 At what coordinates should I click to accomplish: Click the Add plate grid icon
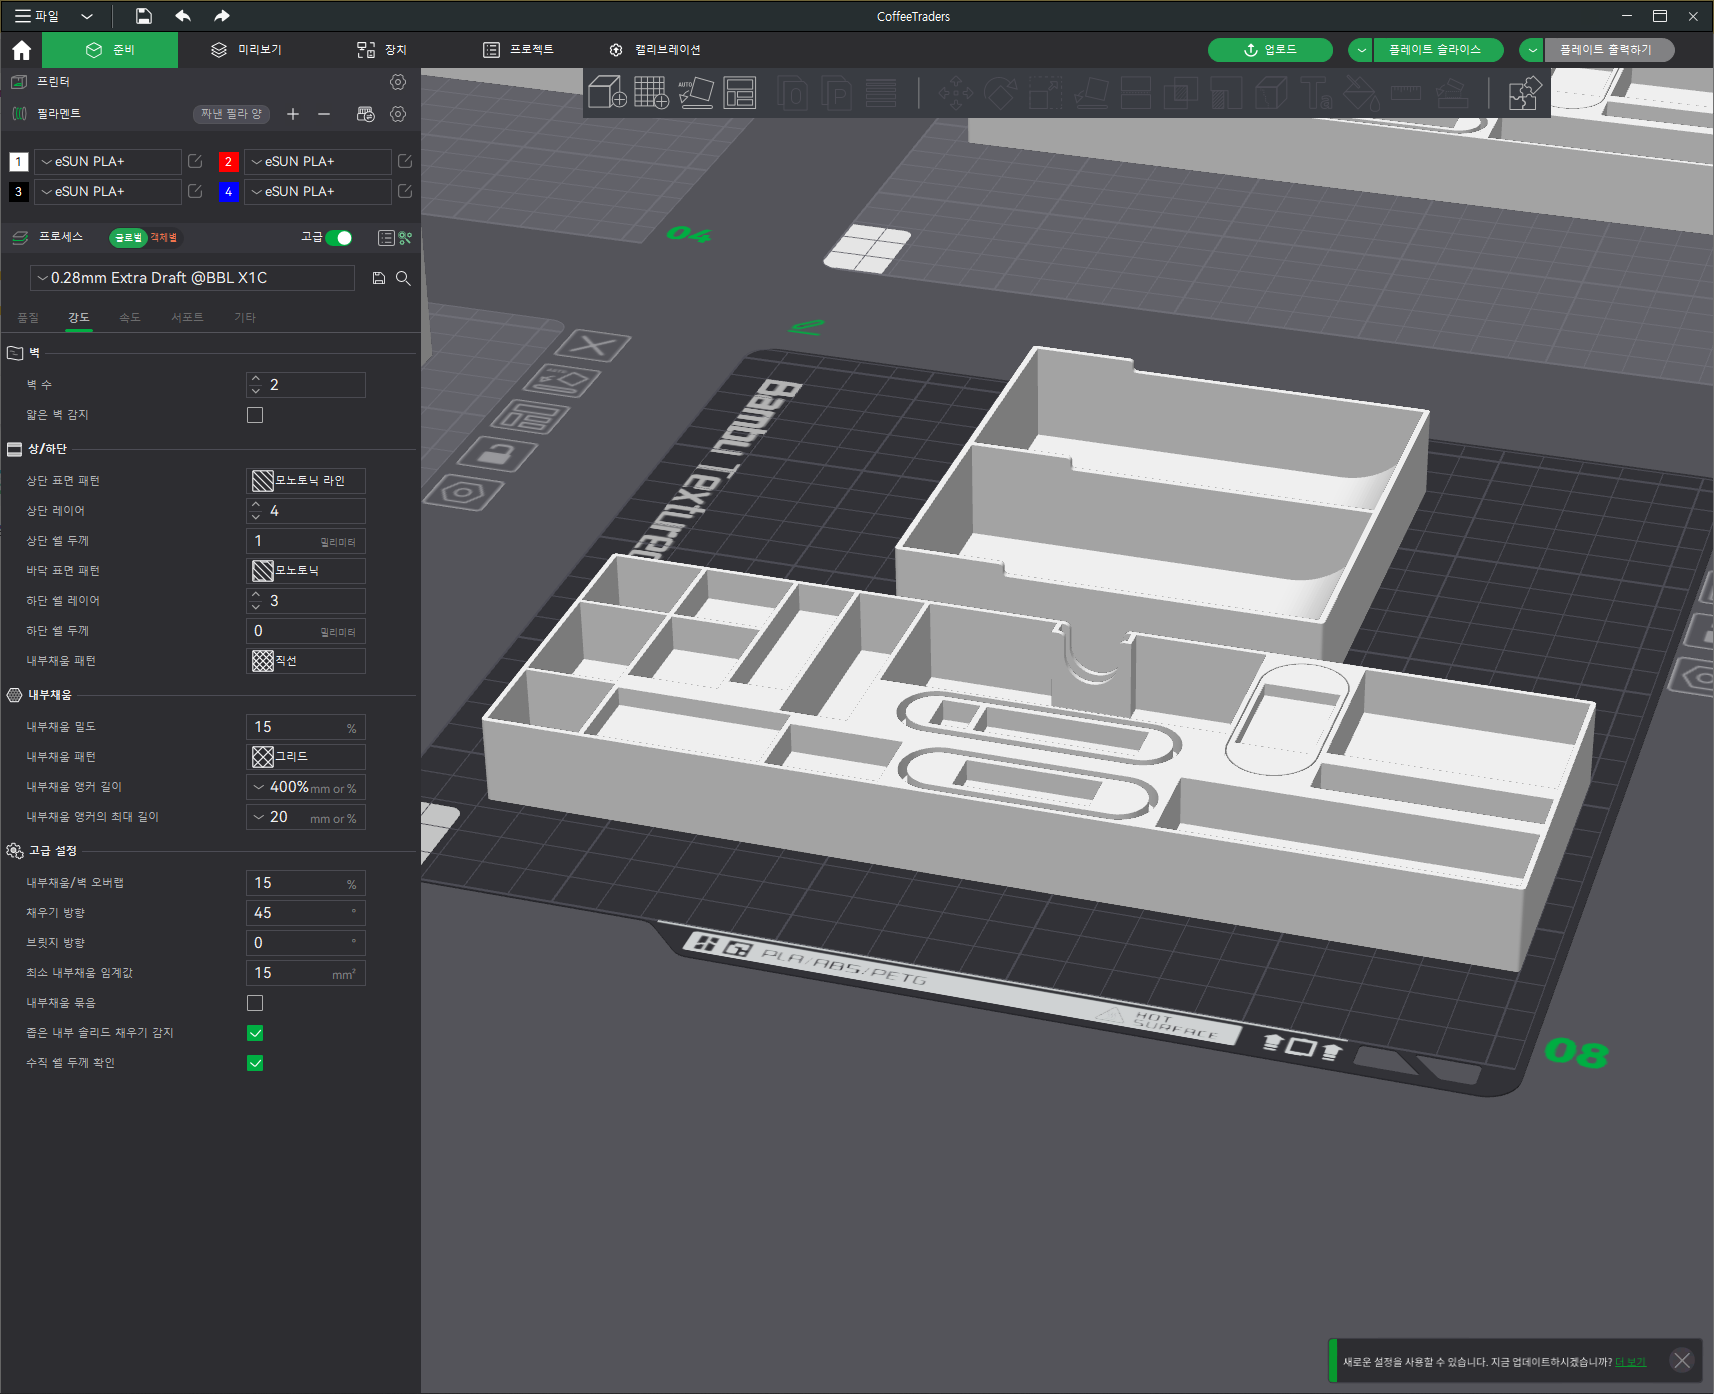pos(651,93)
